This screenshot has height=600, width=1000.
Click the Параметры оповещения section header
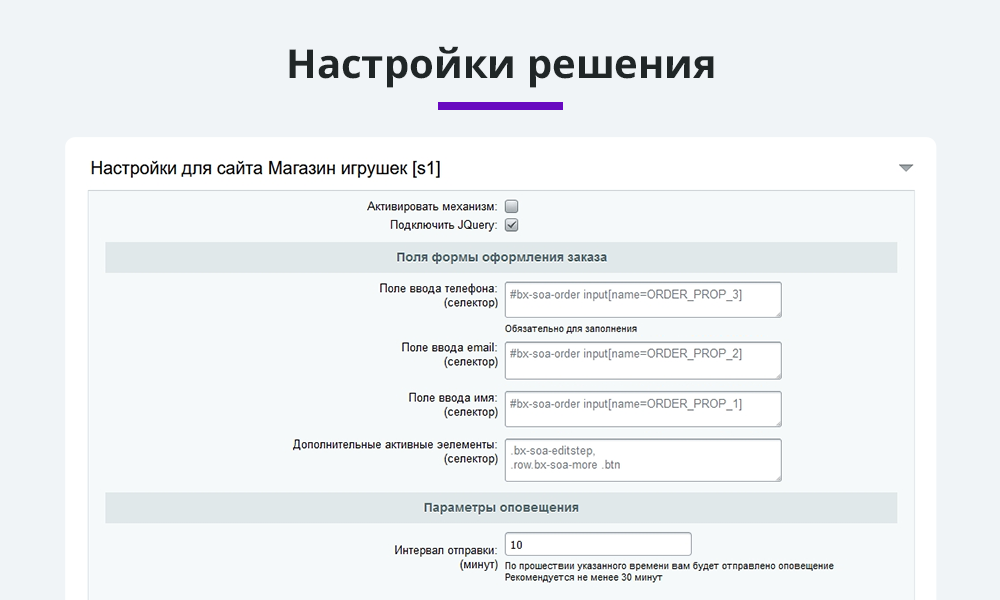(x=500, y=507)
